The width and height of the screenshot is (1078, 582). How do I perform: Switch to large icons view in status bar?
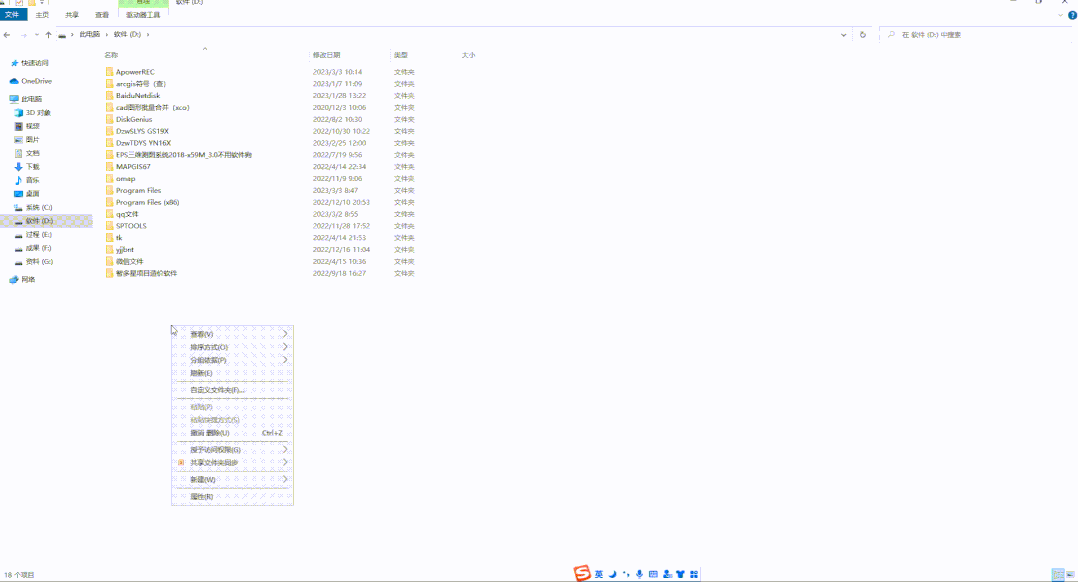1071,575
